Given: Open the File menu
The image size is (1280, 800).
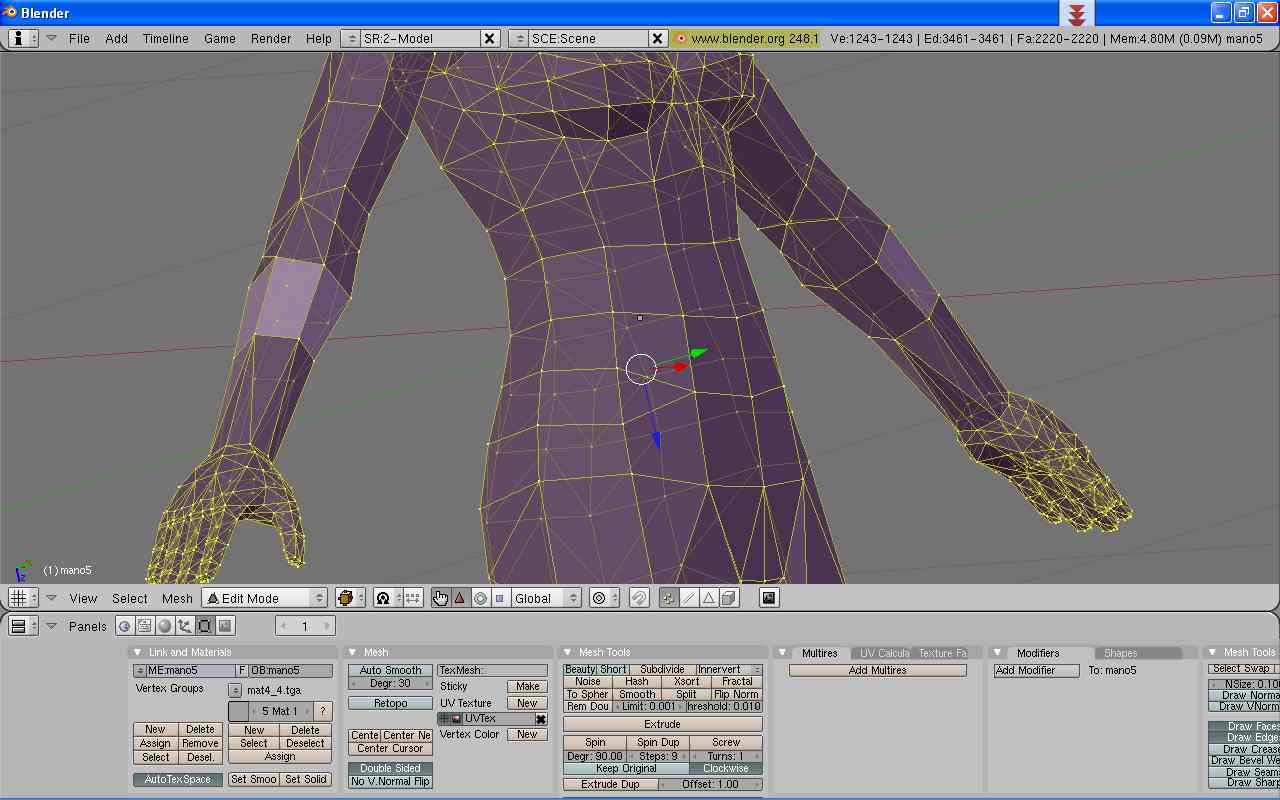Looking at the screenshot, I should point(79,38).
